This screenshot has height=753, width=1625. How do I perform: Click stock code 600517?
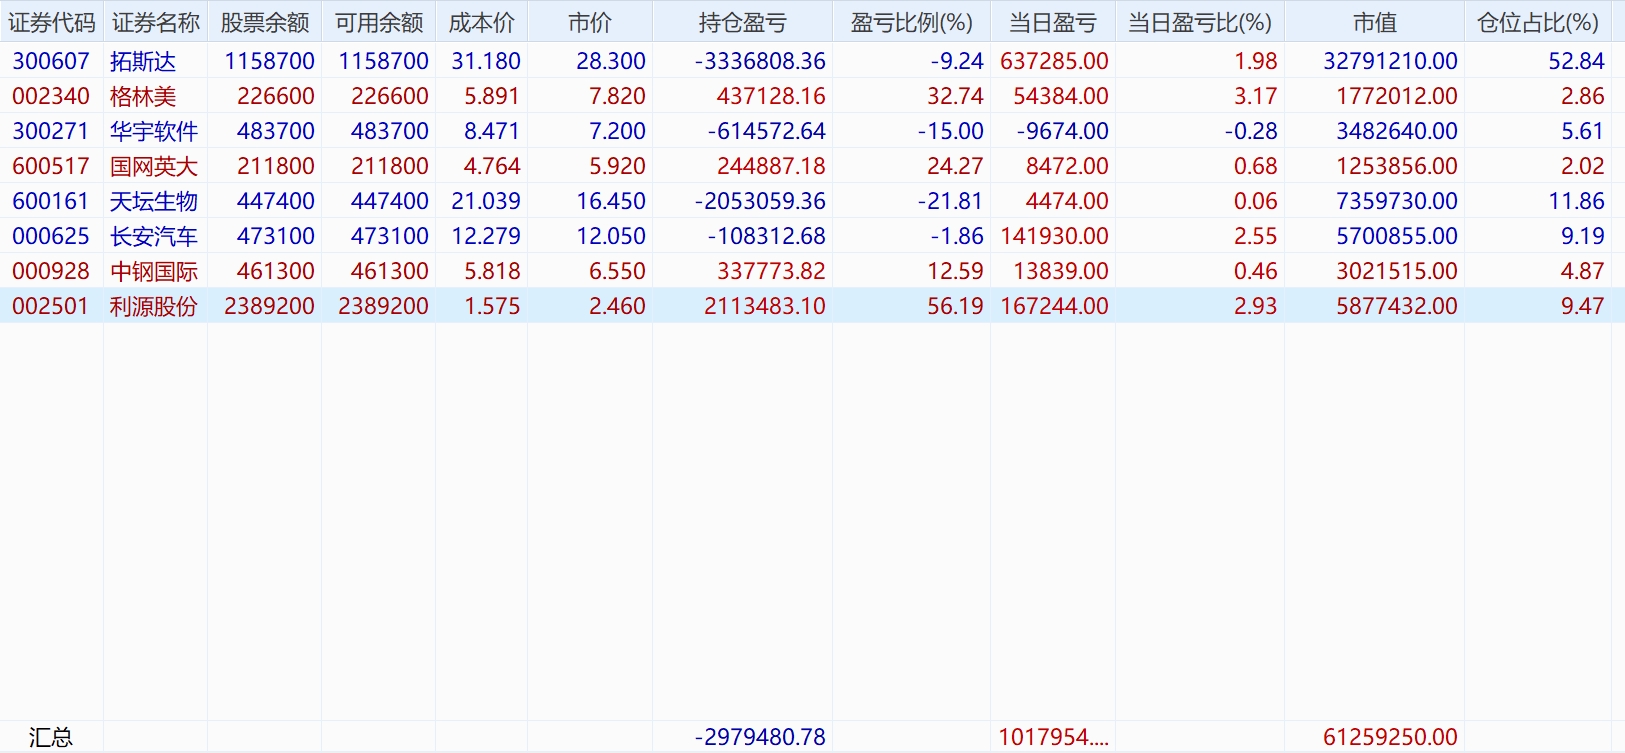[51, 166]
